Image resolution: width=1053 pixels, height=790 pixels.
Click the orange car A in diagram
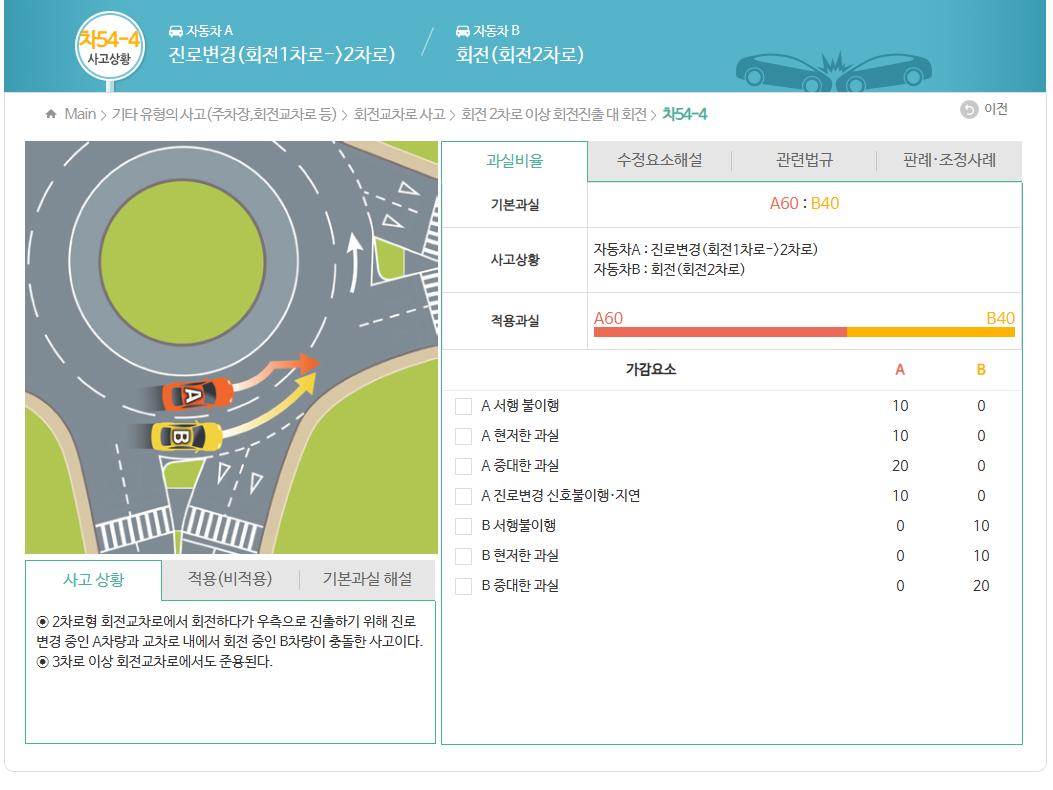click(x=196, y=393)
